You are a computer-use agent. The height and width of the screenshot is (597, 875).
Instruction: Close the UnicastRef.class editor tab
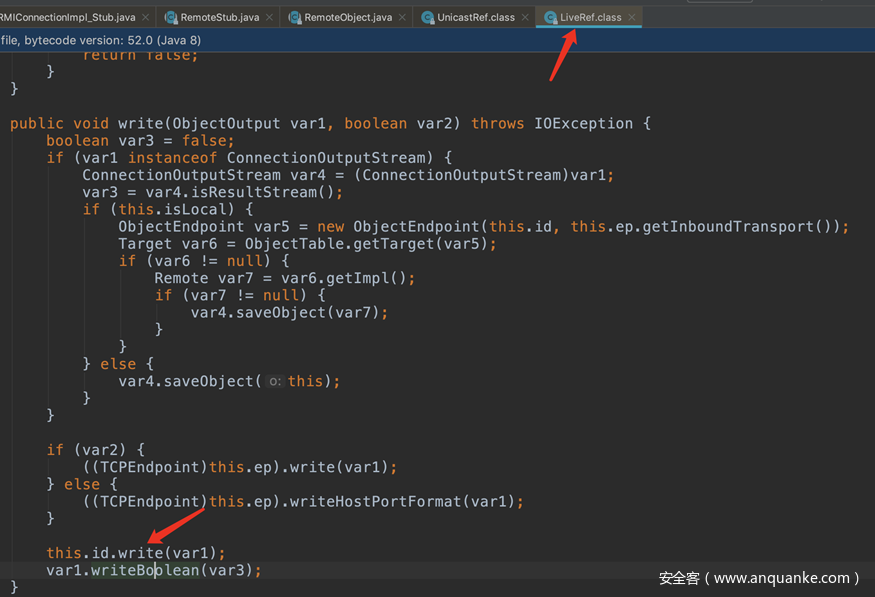pyautogui.click(x=526, y=18)
